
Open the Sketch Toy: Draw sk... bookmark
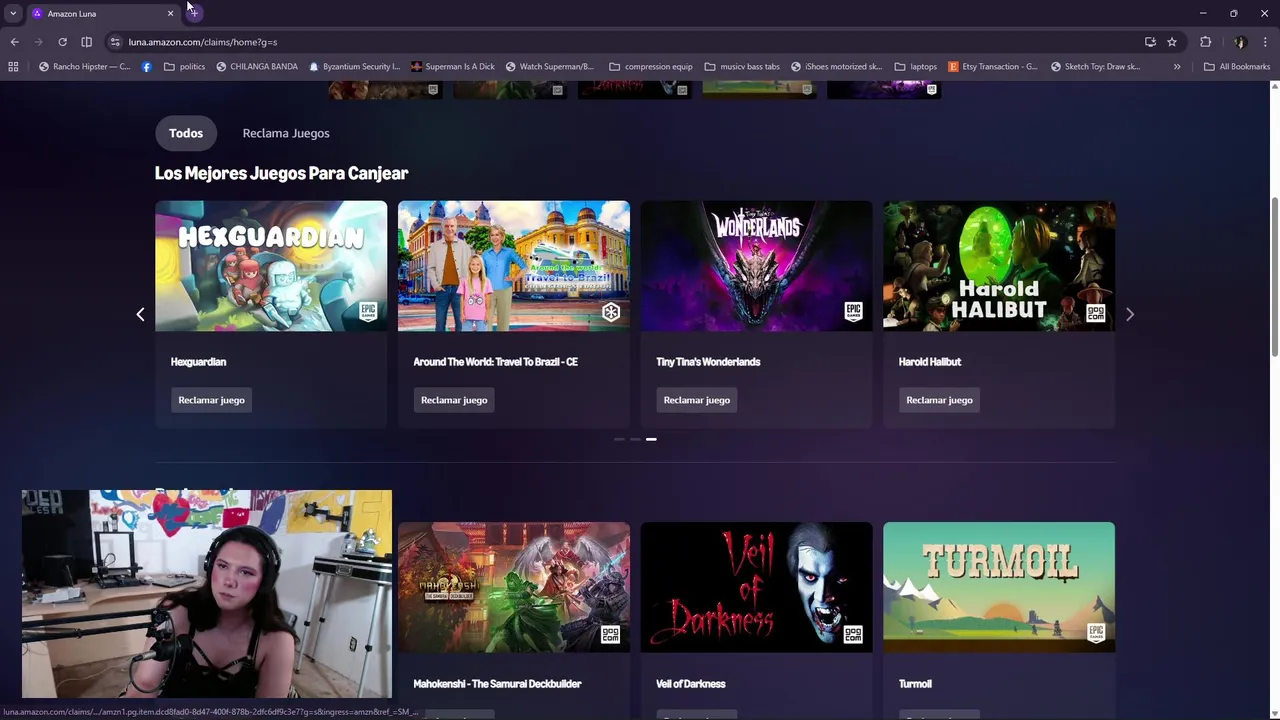click(x=1095, y=67)
